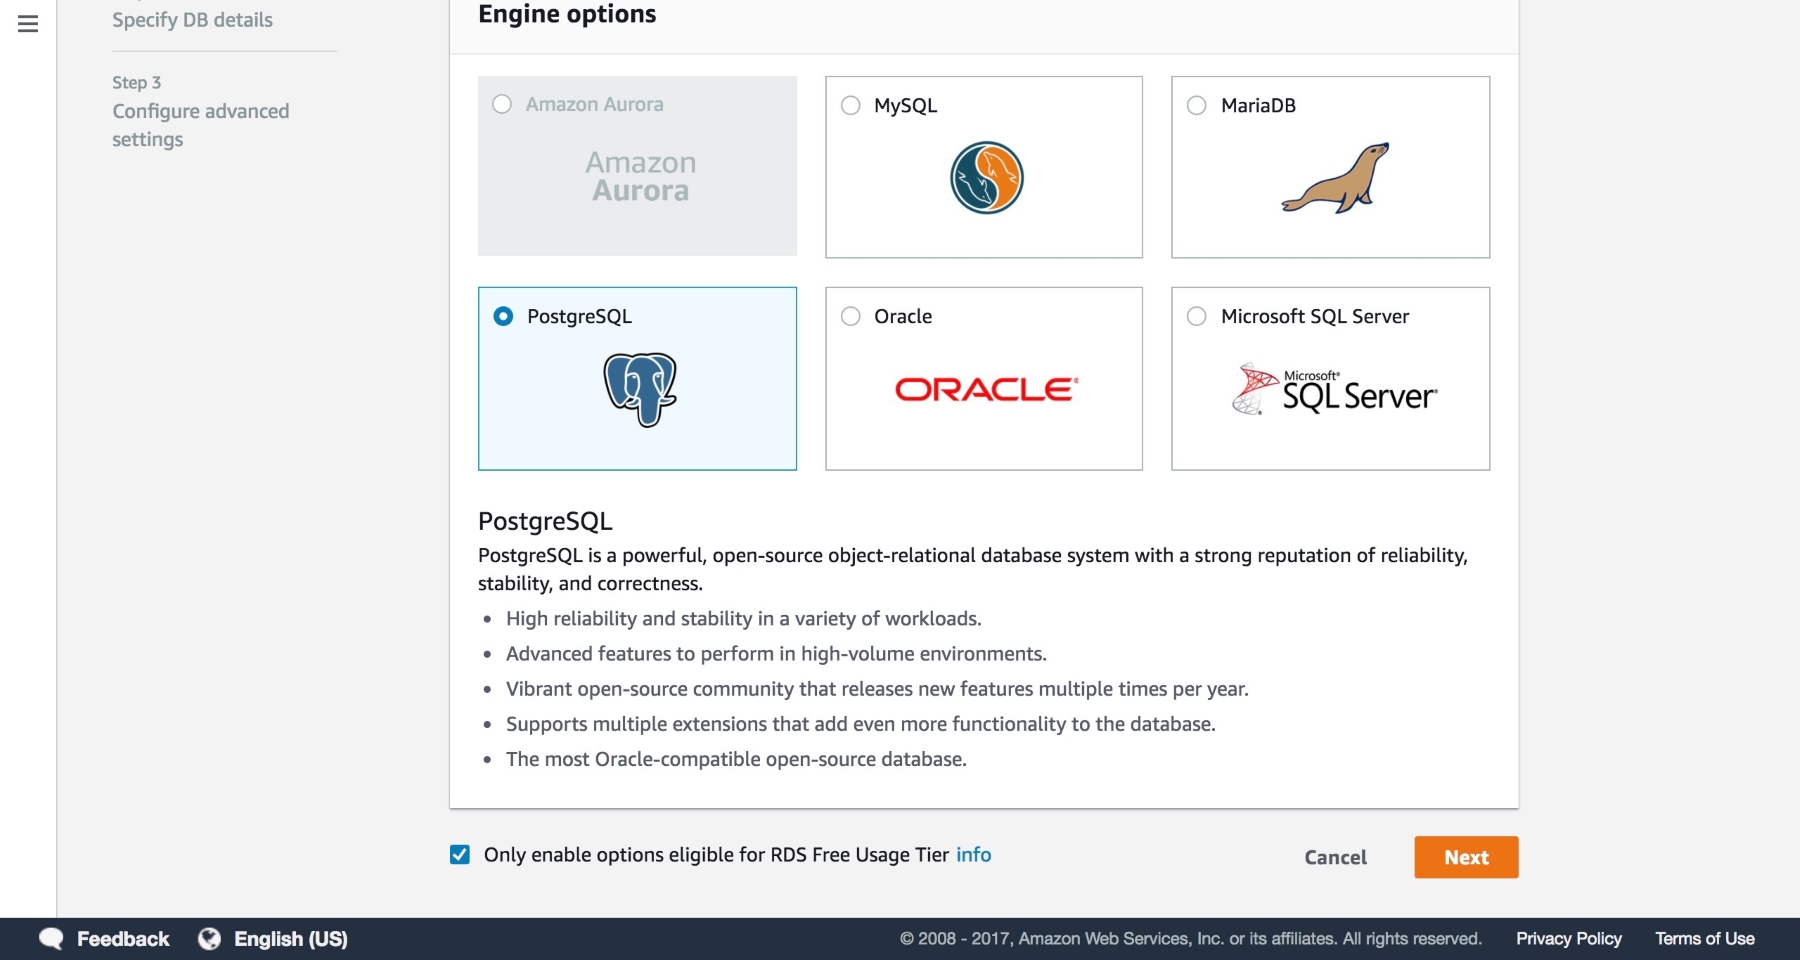Image resolution: width=1800 pixels, height=960 pixels.
Task: Click the orange Next button
Action: (x=1466, y=857)
